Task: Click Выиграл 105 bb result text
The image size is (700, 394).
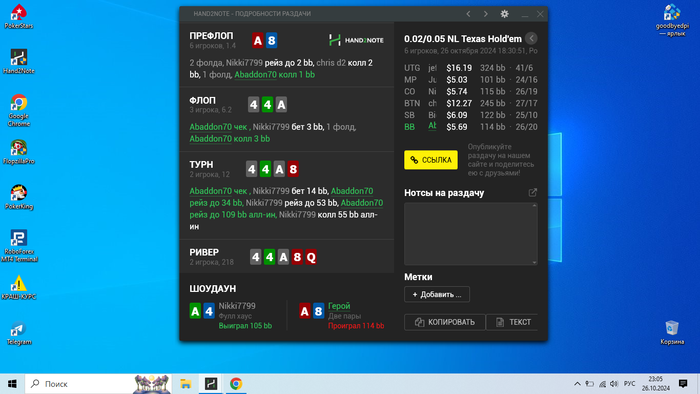Action: coord(245,326)
